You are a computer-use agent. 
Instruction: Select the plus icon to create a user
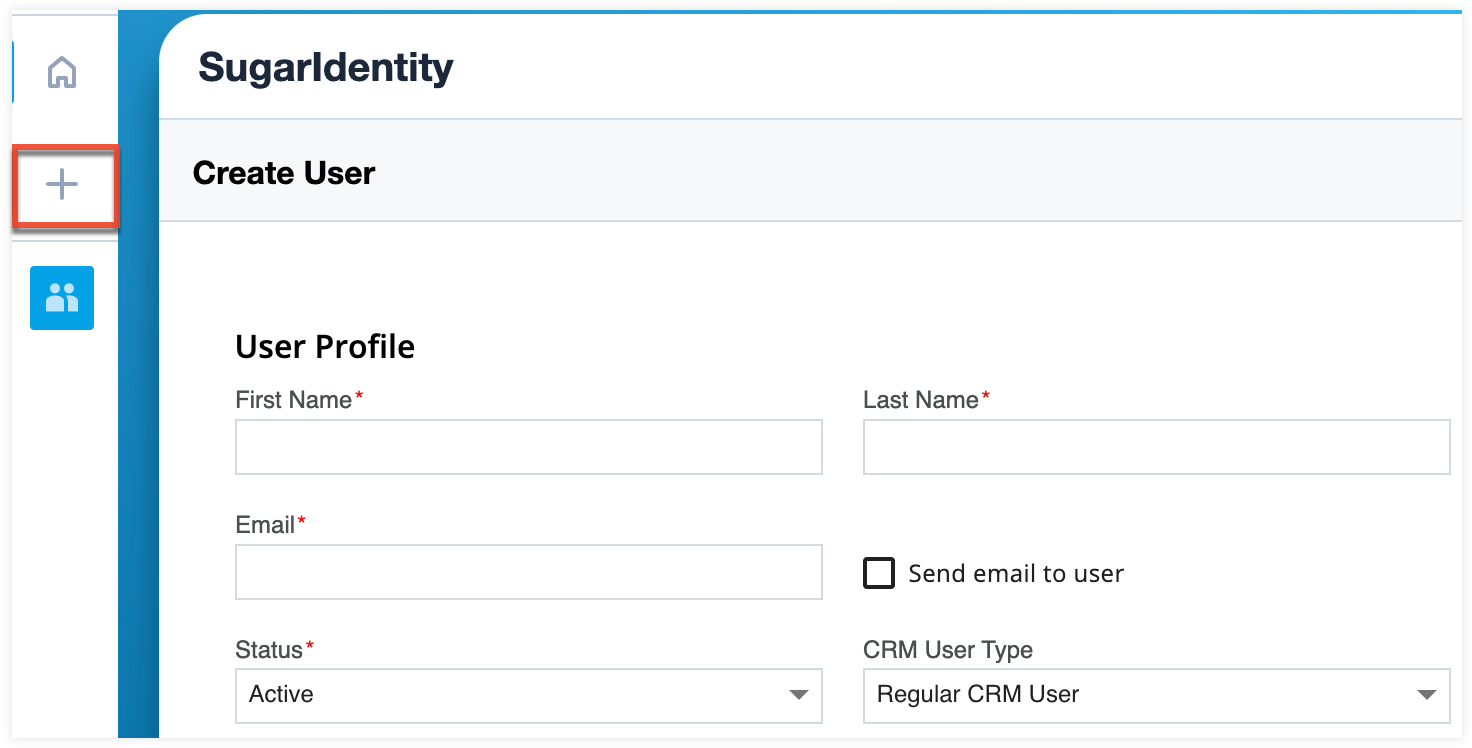pos(62,183)
